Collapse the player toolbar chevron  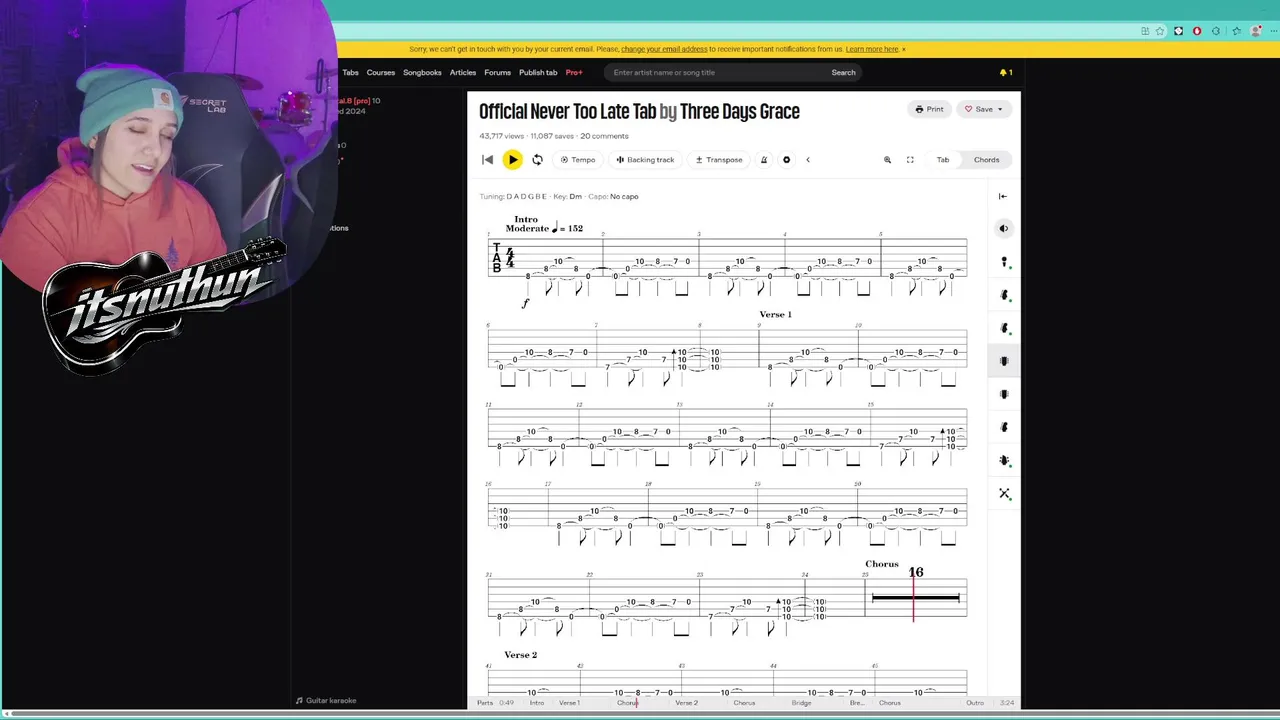tap(808, 160)
